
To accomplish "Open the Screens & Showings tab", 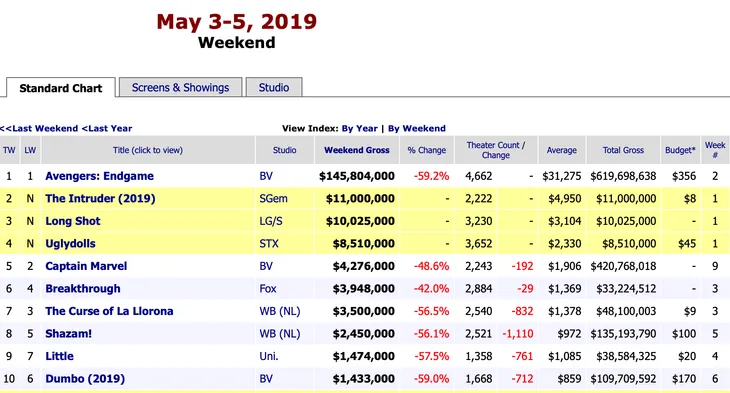I will 180,88.
